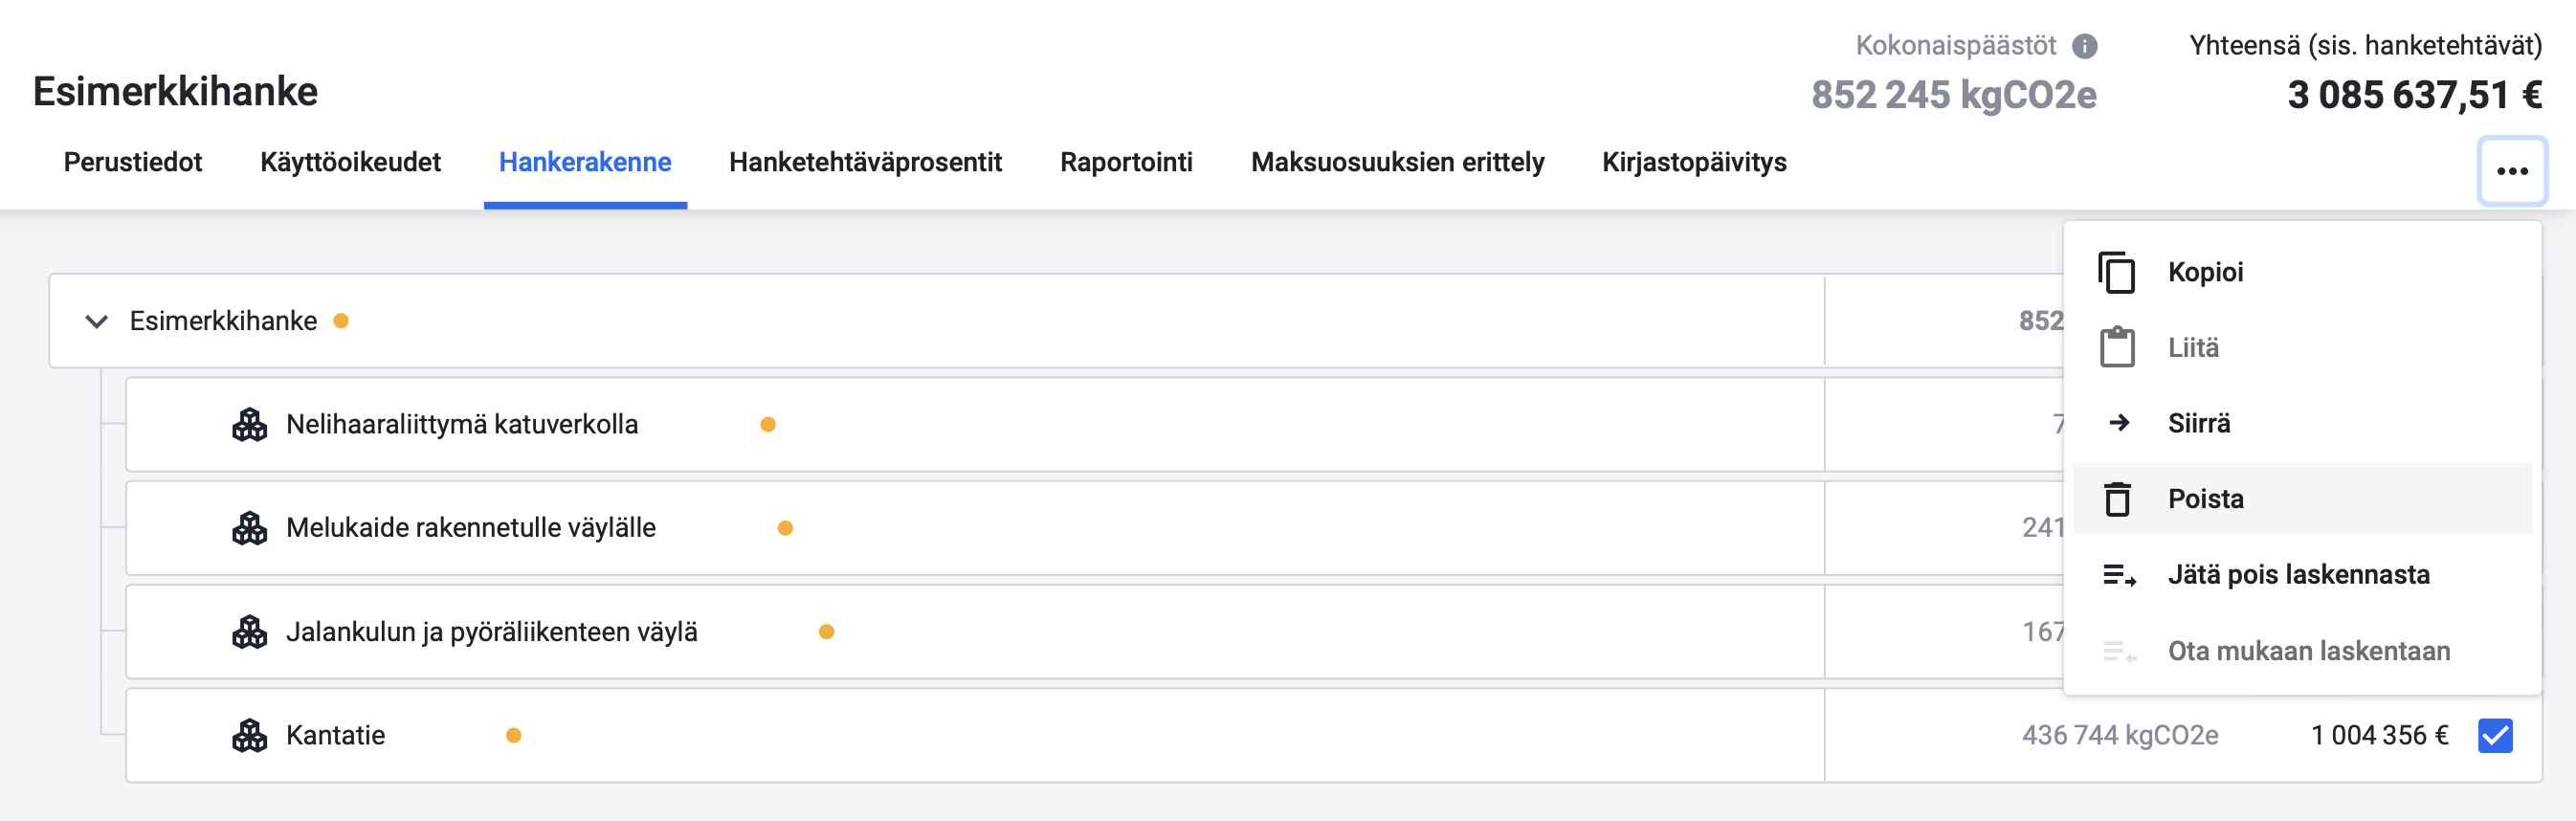Choose Poista from the context menu
Image resolution: width=2576 pixels, height=821 pixels.
point(2302,499)
